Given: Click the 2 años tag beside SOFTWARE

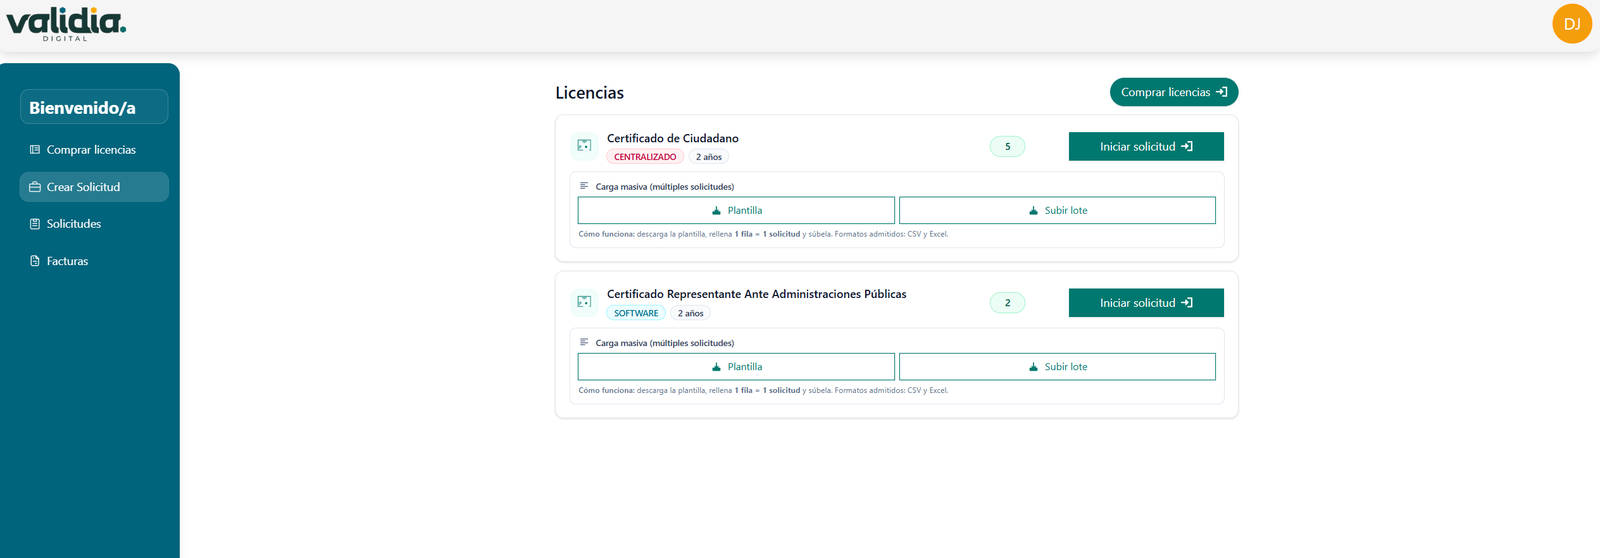Looking at the screenshot, I should (691, 313).
